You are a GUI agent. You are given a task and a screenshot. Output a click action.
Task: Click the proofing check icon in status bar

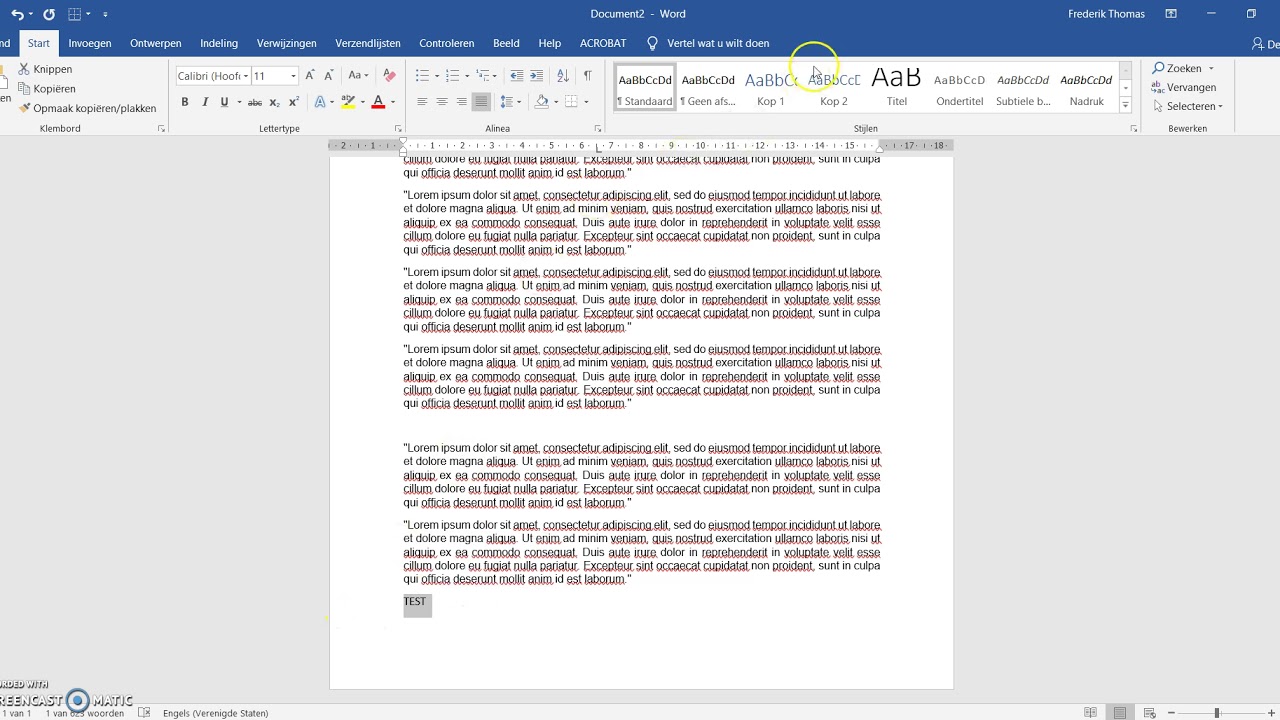[144, 713]
